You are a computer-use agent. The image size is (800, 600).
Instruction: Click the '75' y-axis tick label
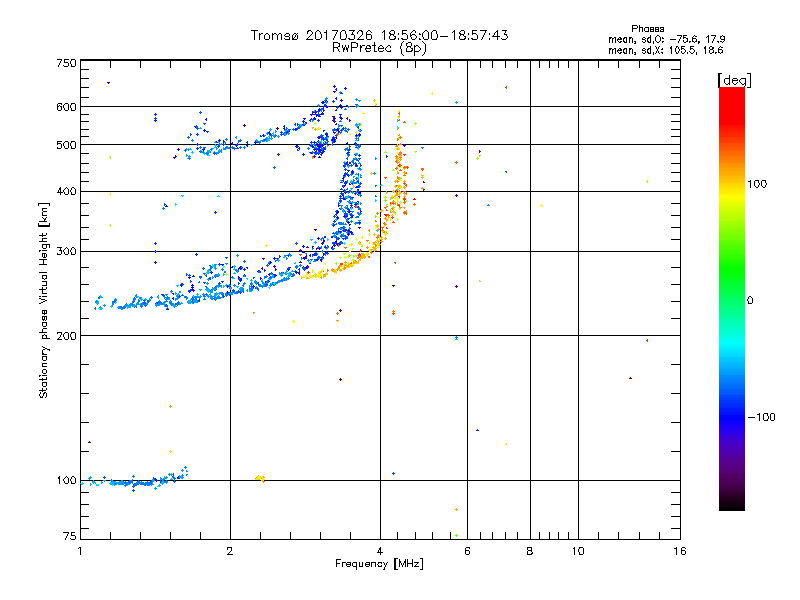[x=70, y=536]
